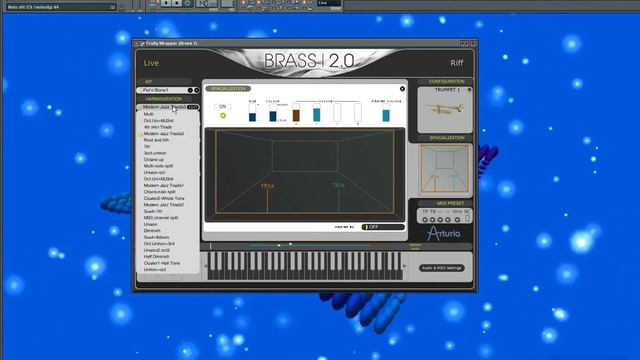This screenshot has width=640, height=360.
Task: Select Unison+oct harmonization entry
Action: coord(155,270)
